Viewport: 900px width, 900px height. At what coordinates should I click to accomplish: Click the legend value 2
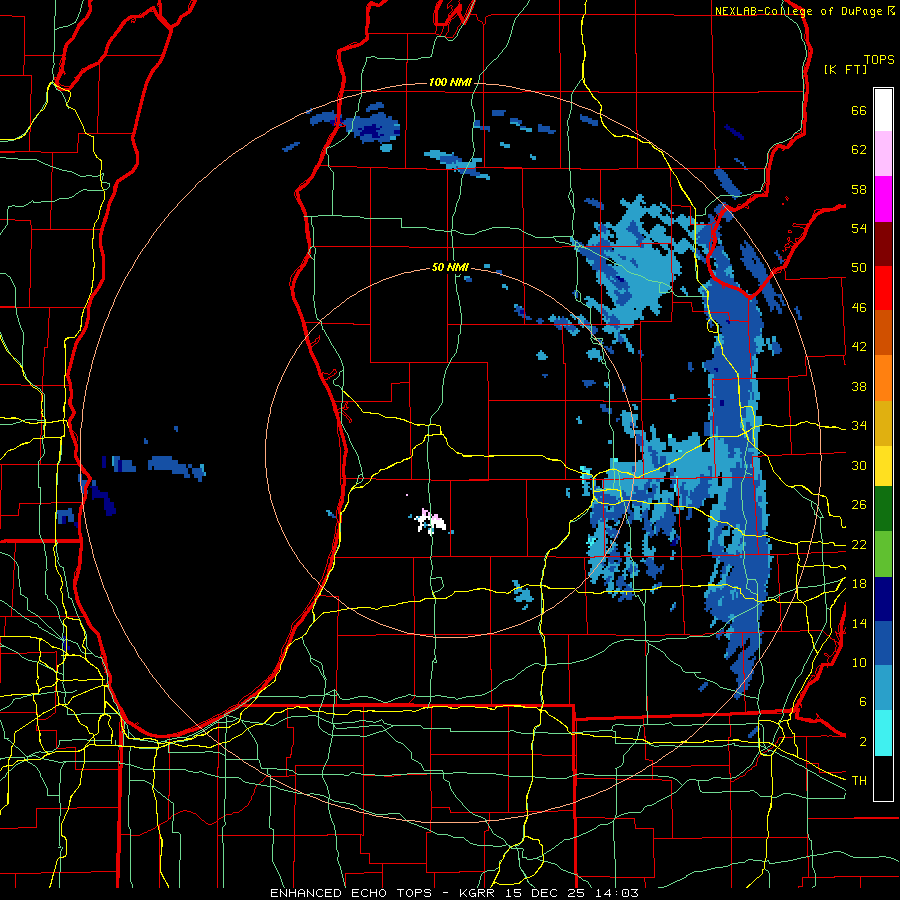(862, 742)
